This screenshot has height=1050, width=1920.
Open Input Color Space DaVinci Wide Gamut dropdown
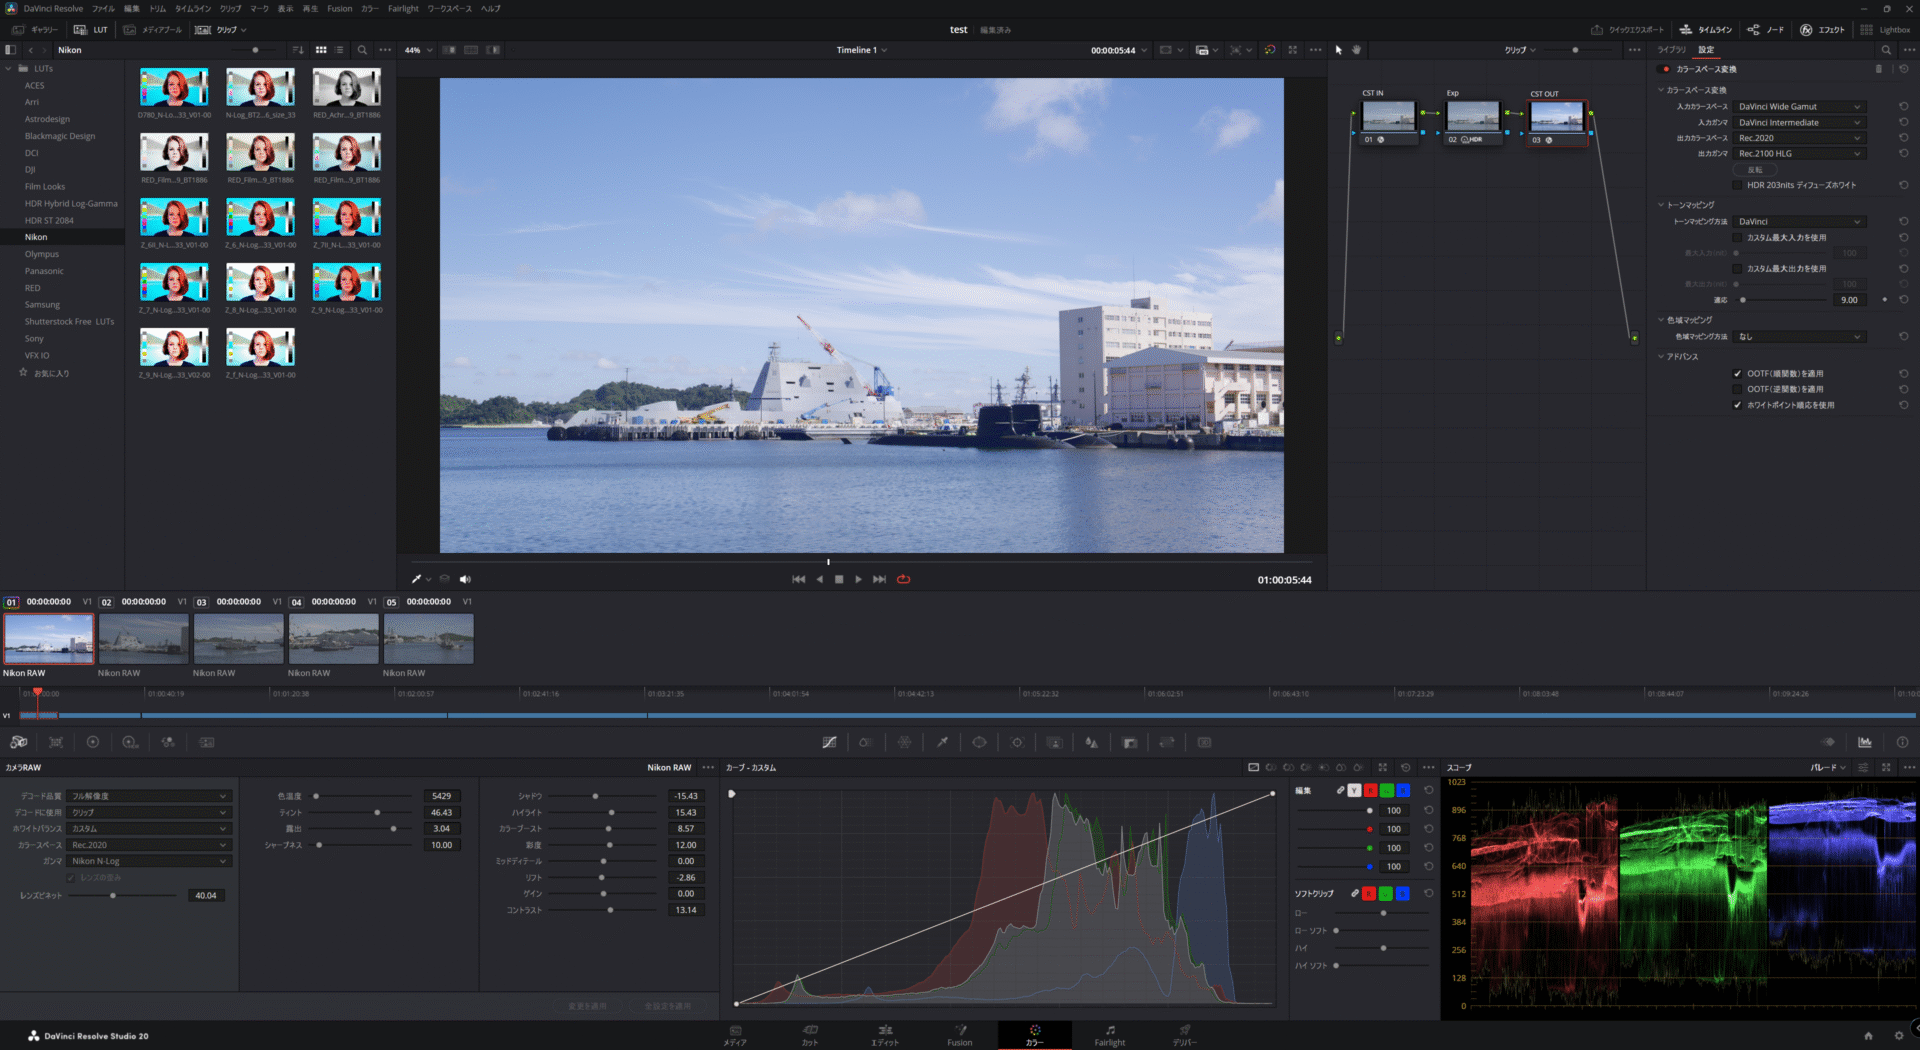point(1800,107)
